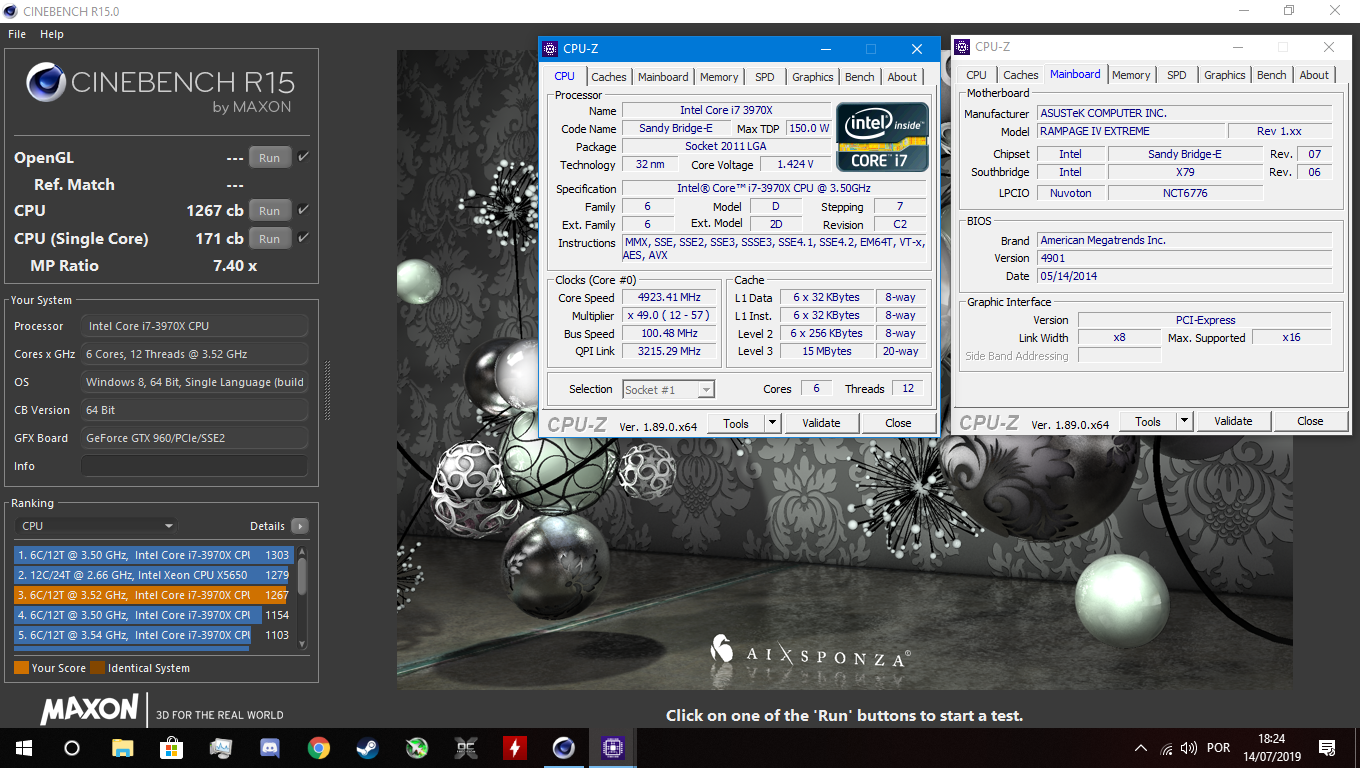Open File Explorer from the taskbar

[x=122, y=747]
